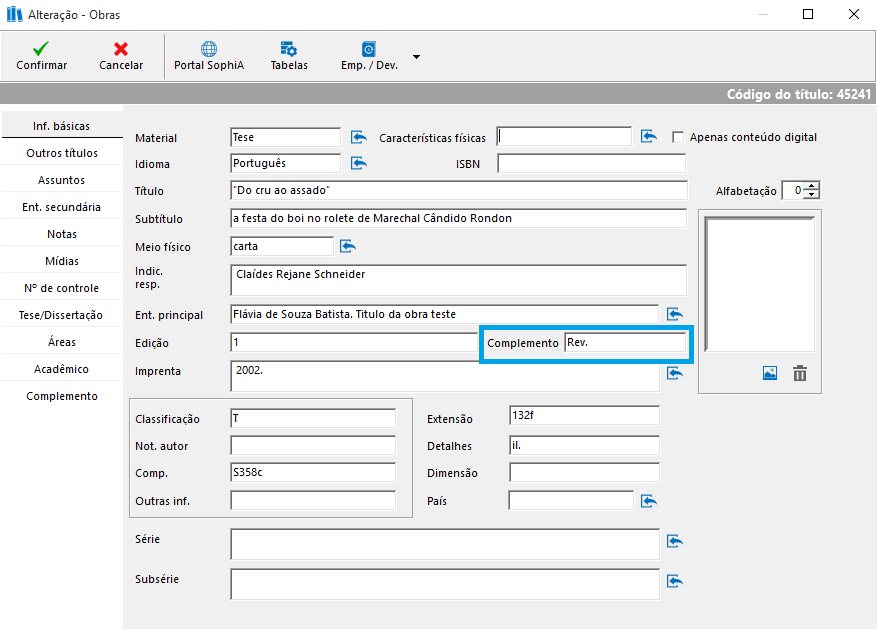Click the lookup arrow beside Meio físico

tap(347, 246)
